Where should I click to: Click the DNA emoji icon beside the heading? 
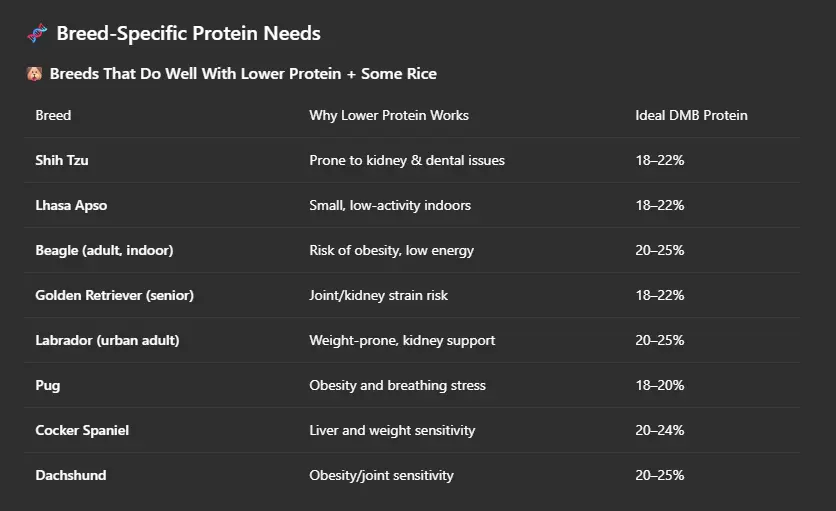[37, 33]
